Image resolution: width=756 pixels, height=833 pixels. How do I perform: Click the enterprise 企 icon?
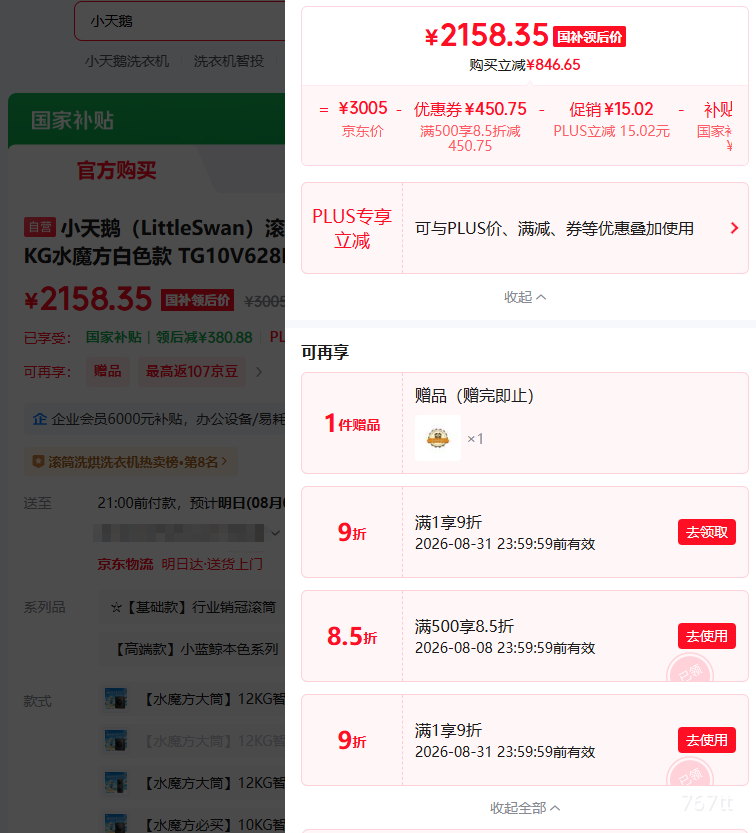click(x=40, y=419)
